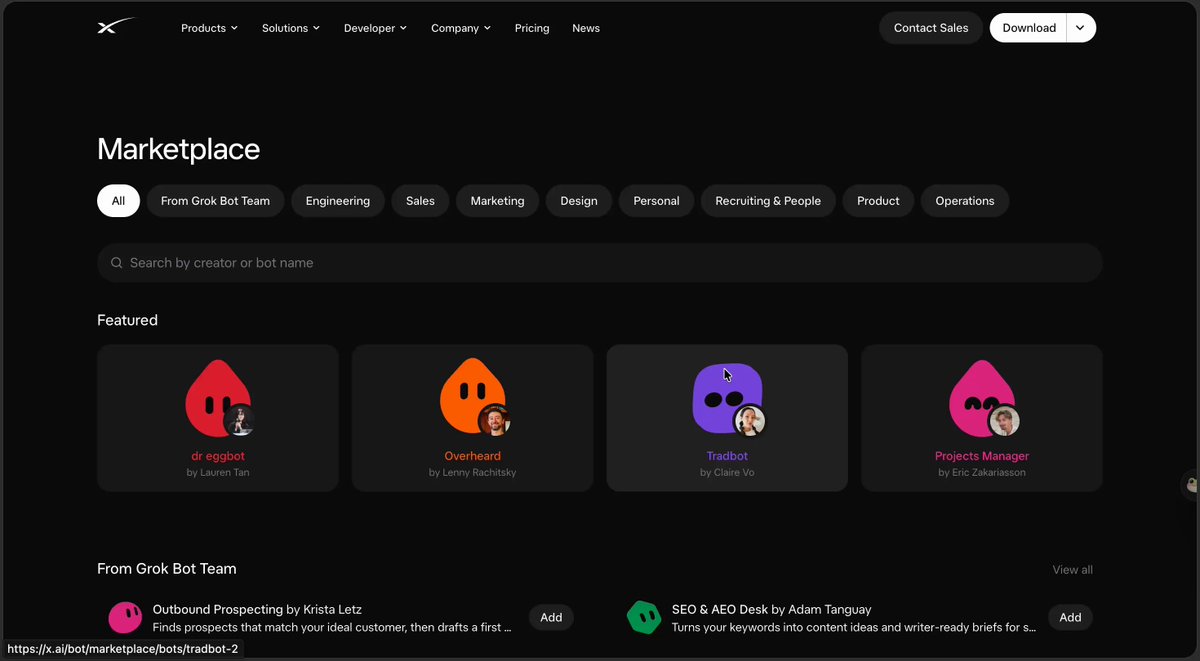The width and height of the screenshot is (1200, 661).
Task: Switch to the Product filter
Action: coord(878,201)
